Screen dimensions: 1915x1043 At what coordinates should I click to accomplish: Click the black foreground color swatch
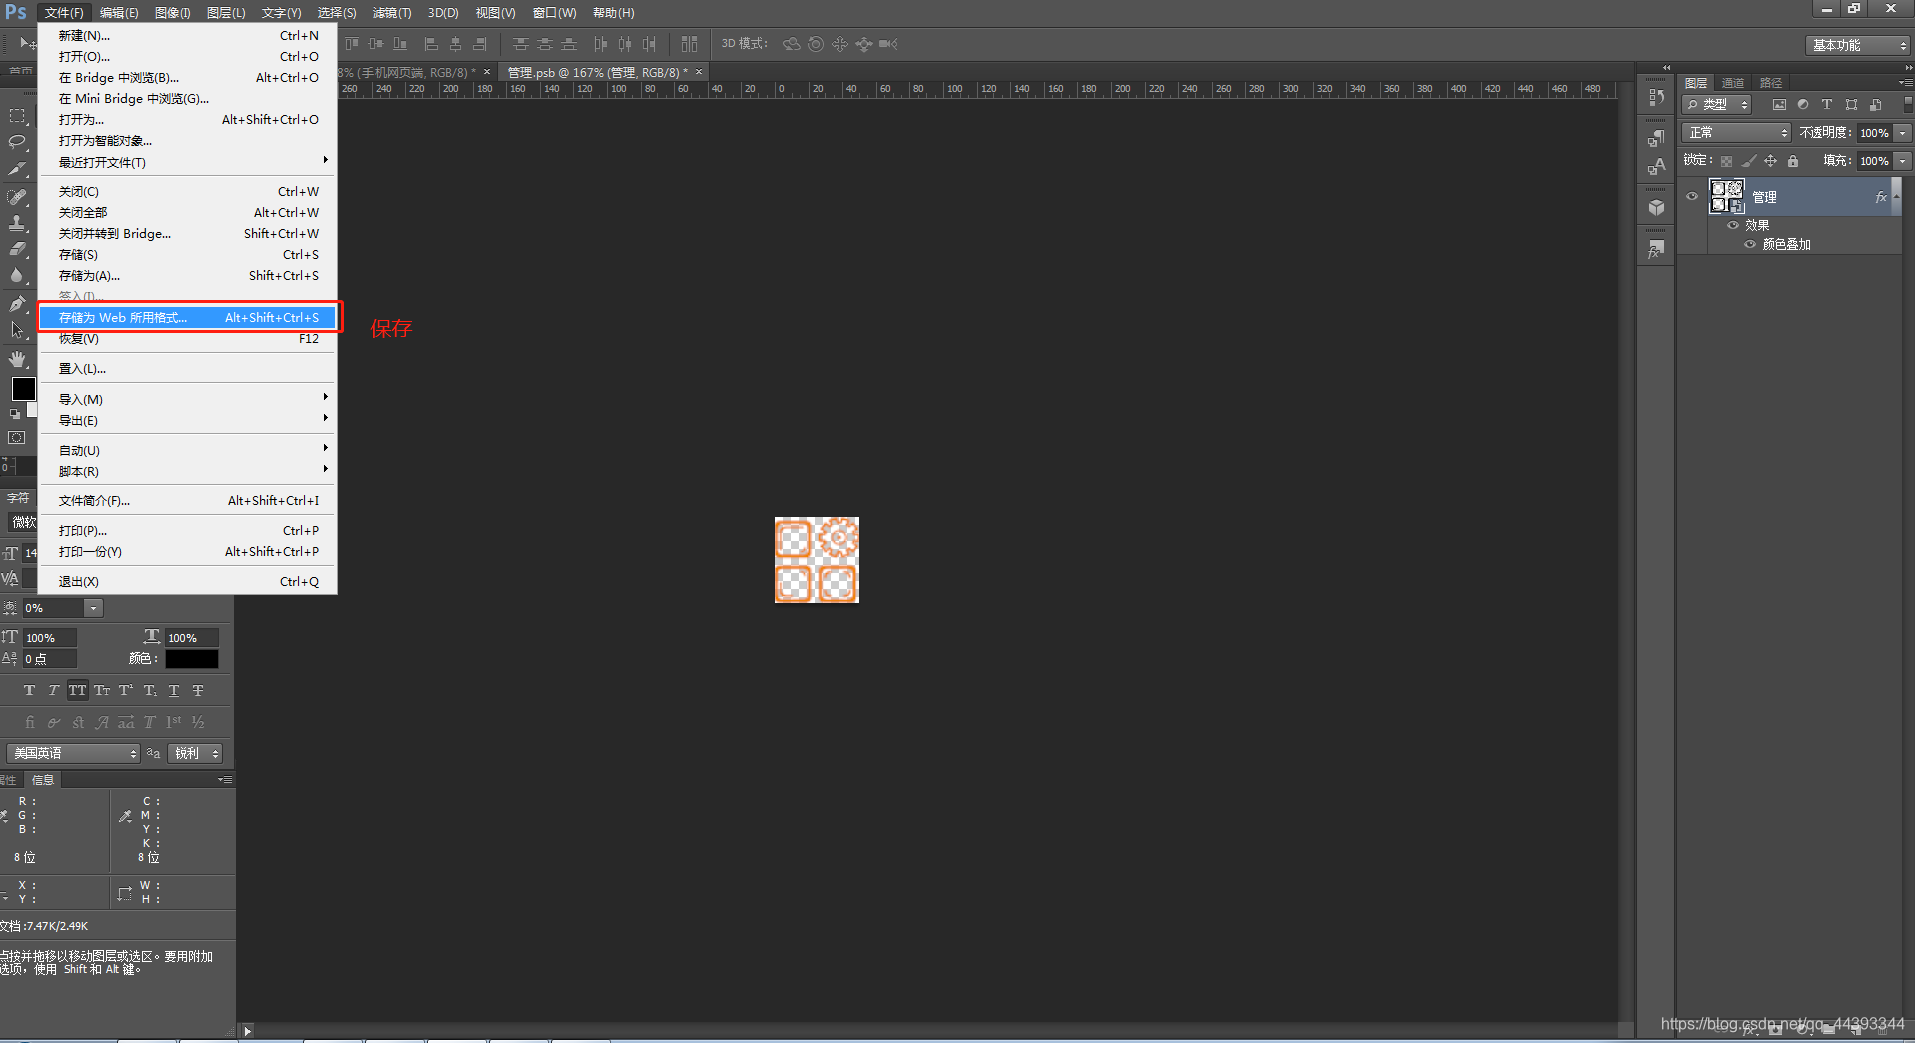click(23, 389)
